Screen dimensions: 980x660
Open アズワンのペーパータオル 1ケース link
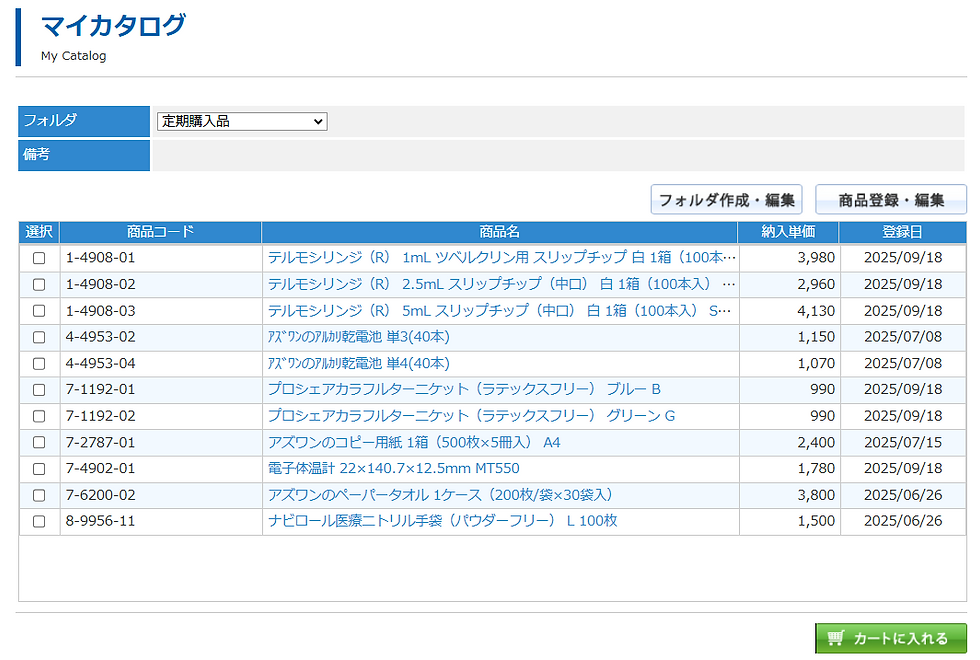[440, 495]
